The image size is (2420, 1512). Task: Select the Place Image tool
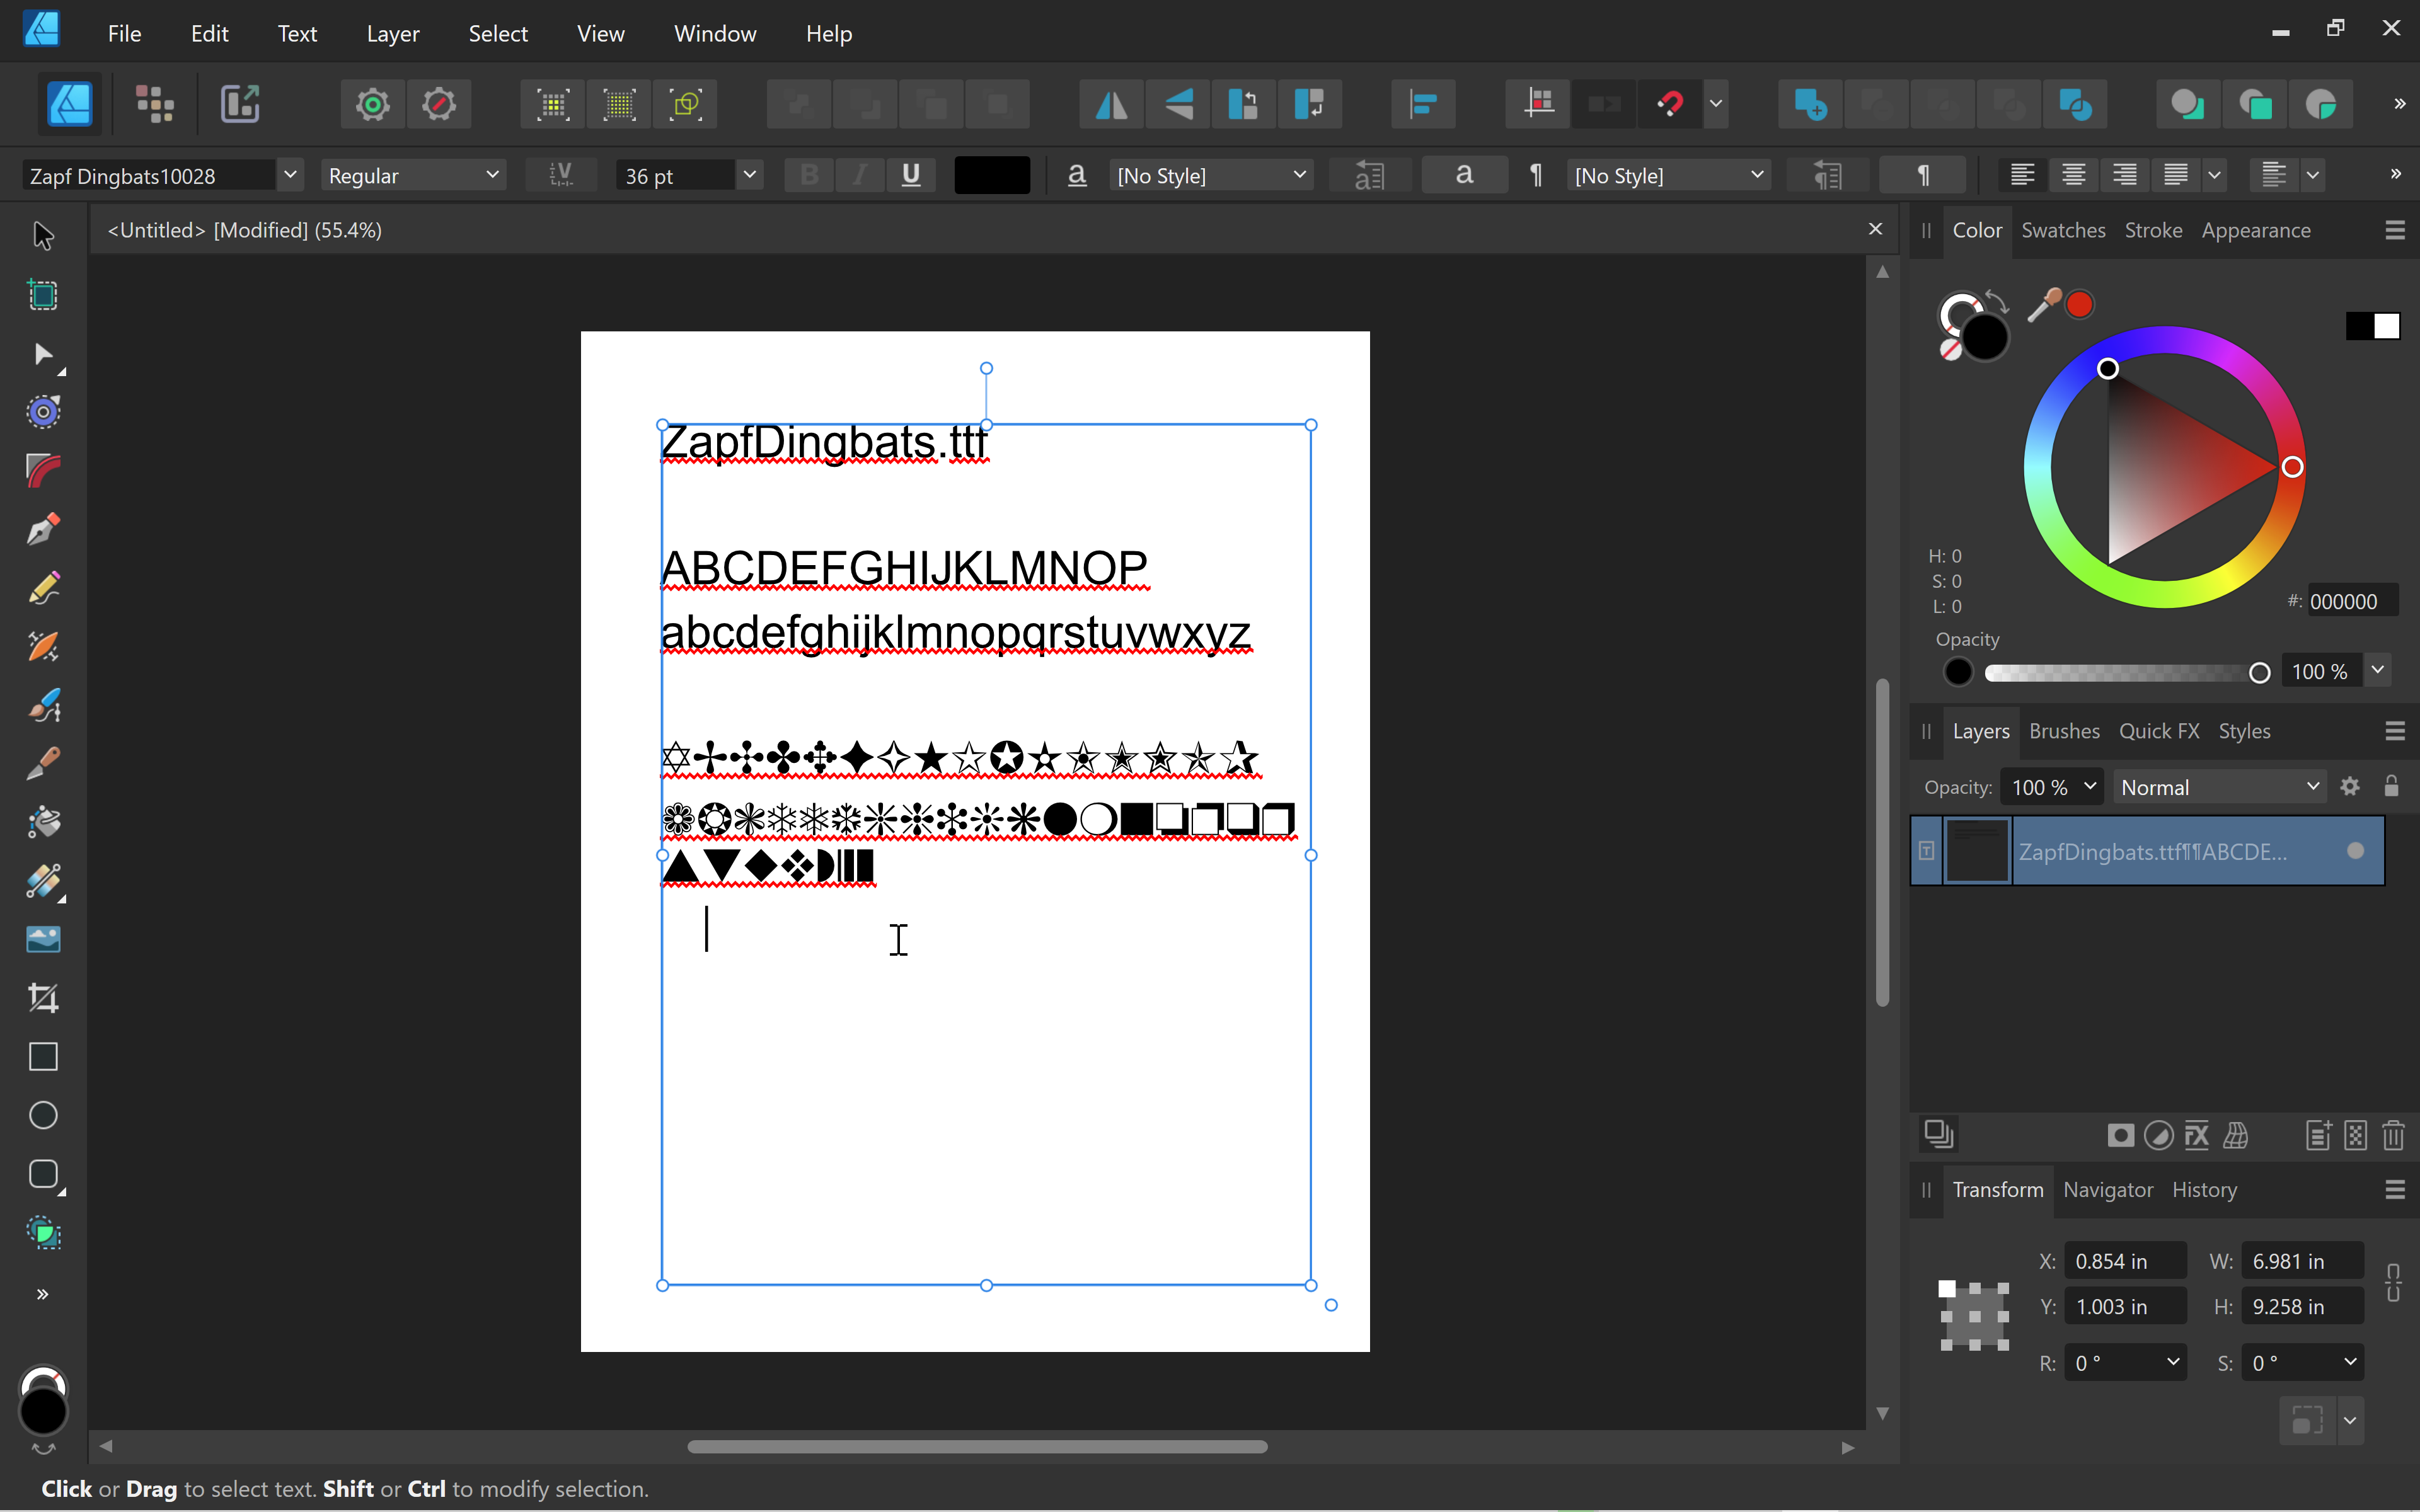43,939
